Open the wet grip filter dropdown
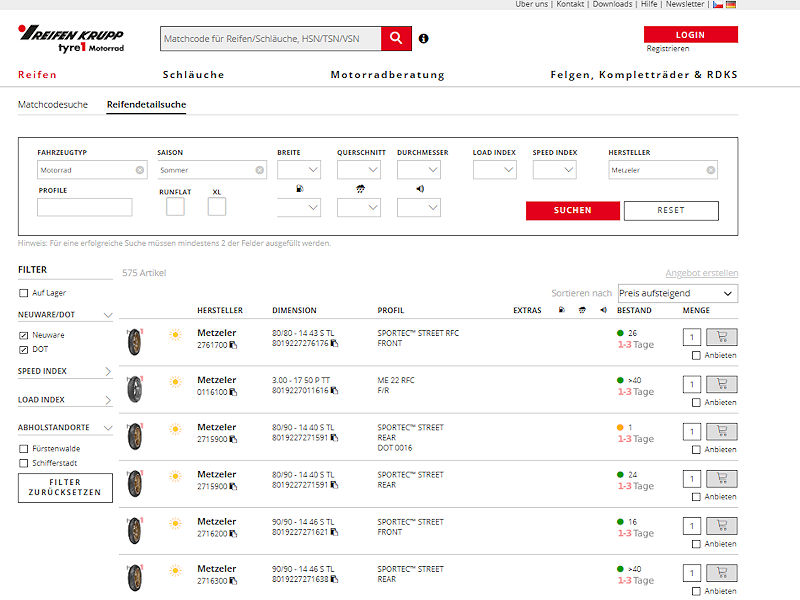 [359, 207]
